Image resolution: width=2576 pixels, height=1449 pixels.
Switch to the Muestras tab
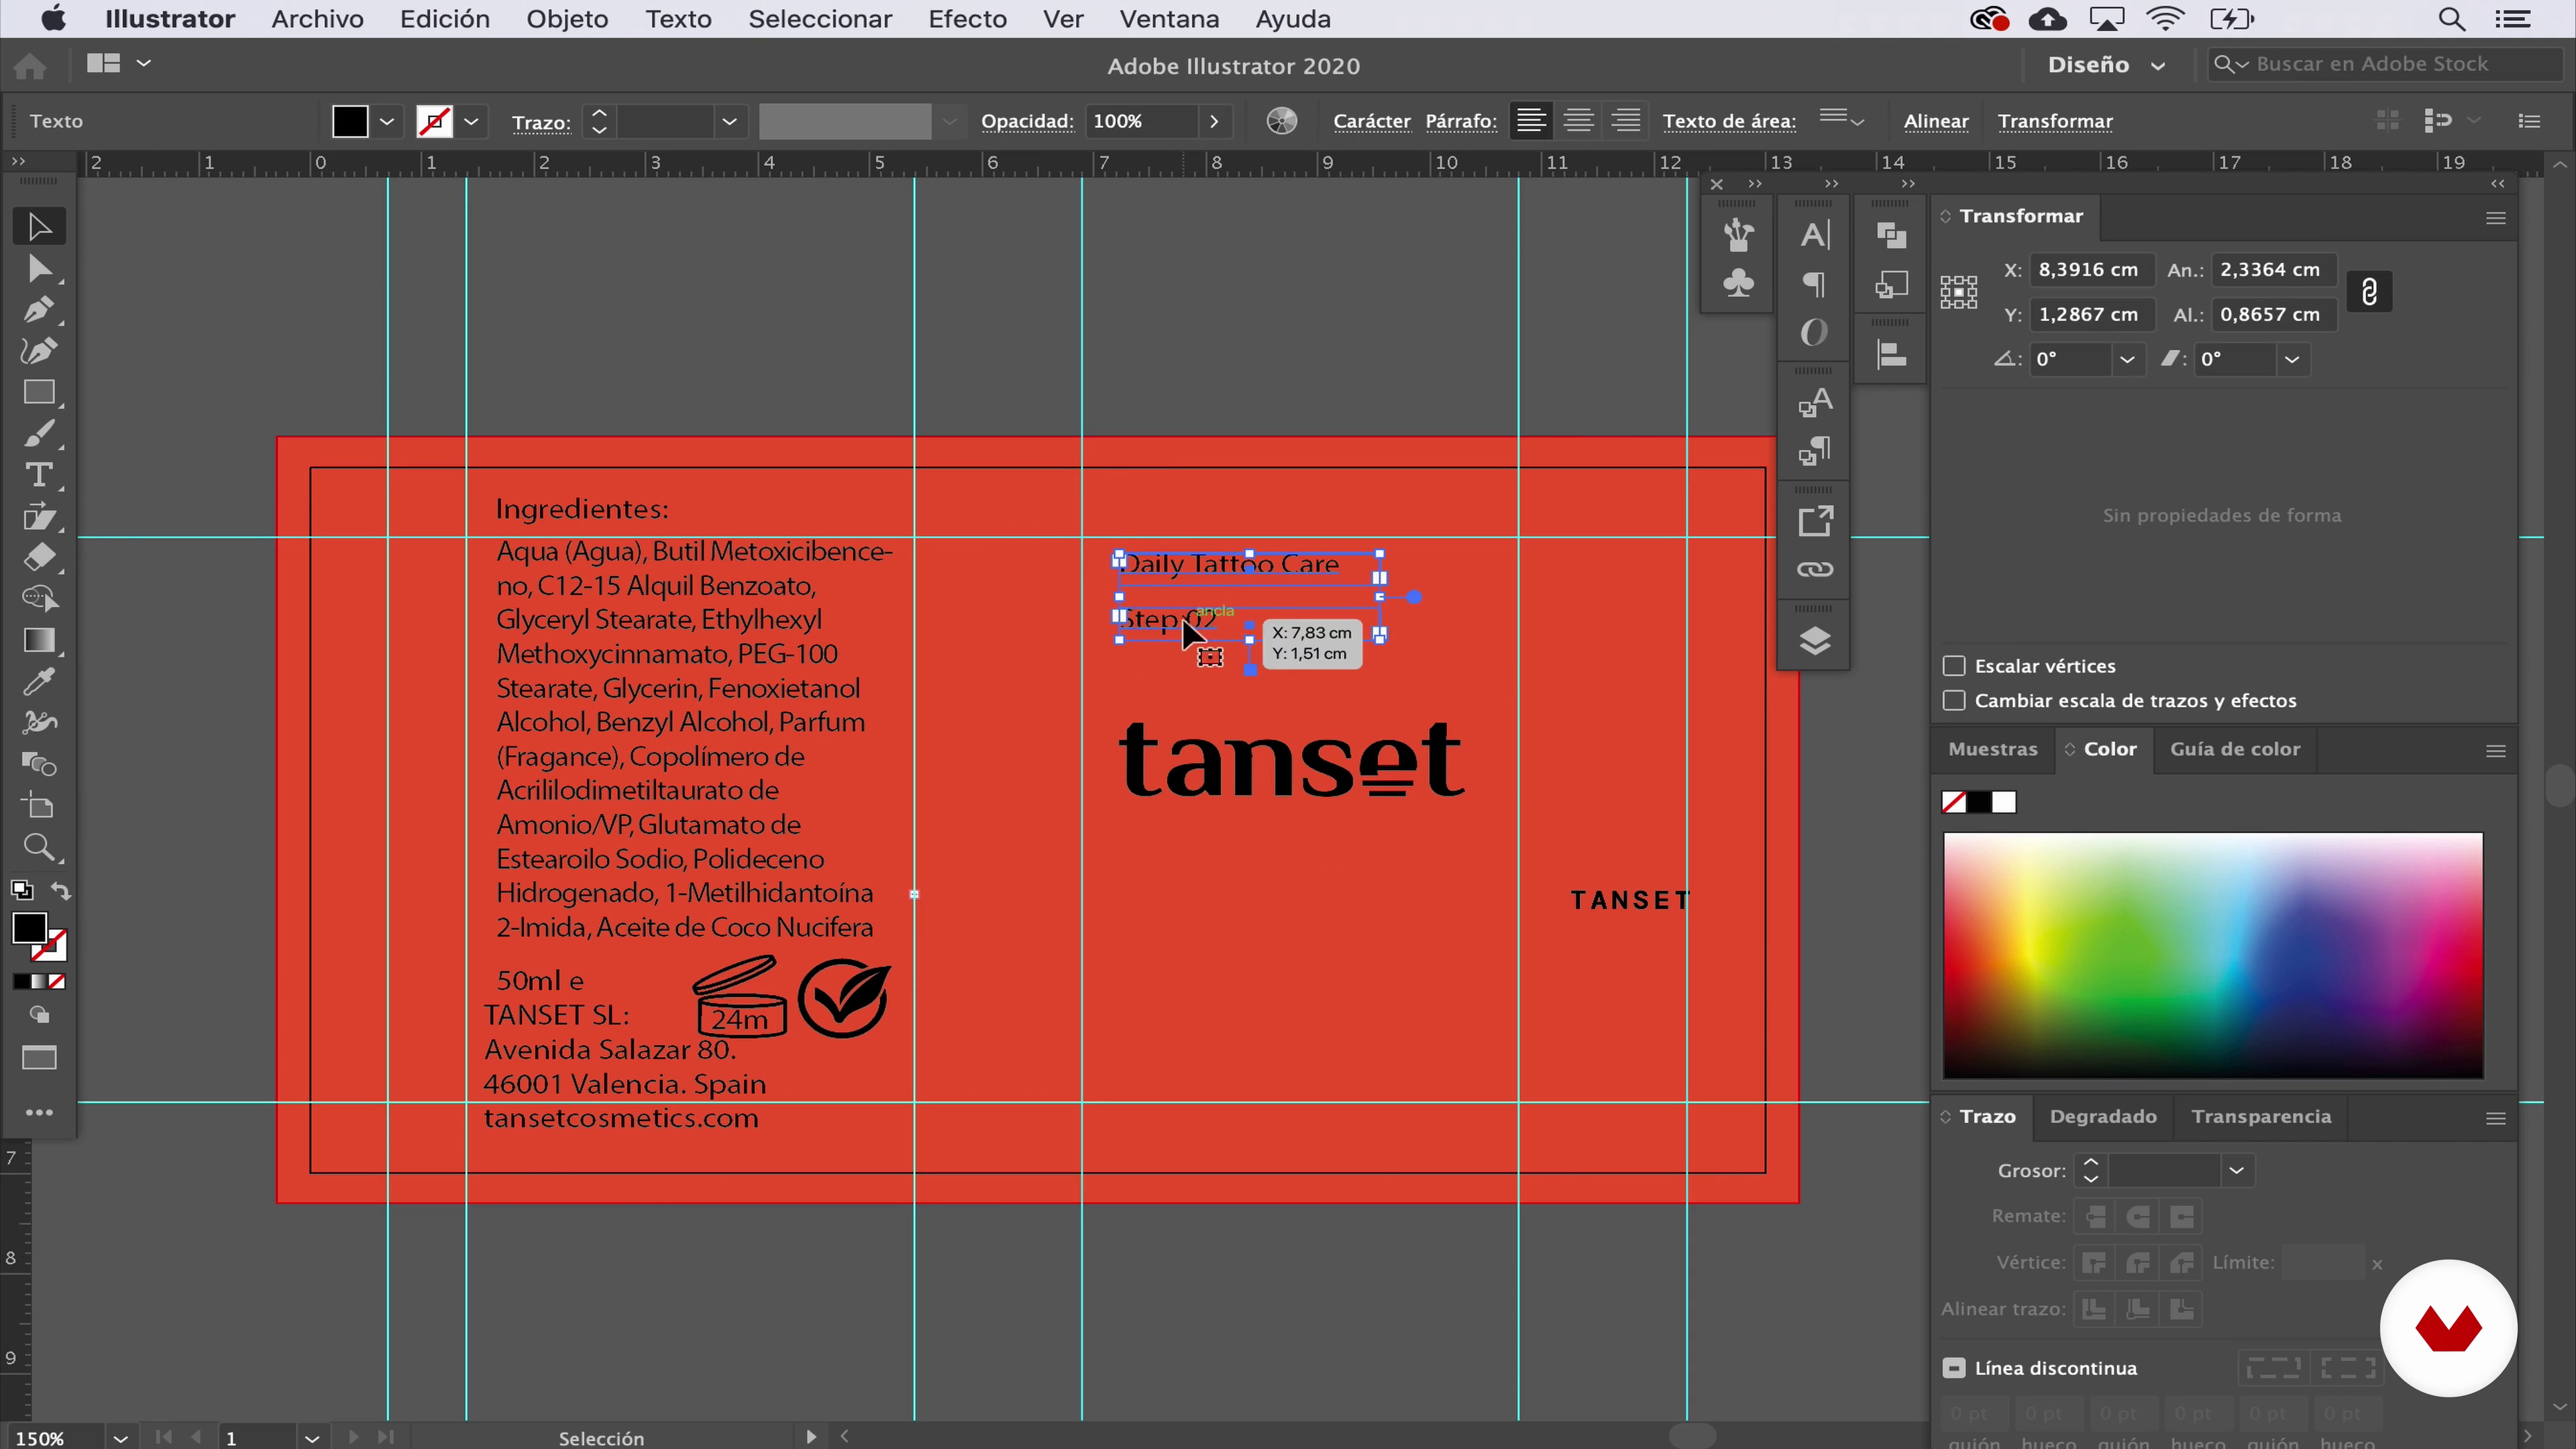pos(1992,749)
